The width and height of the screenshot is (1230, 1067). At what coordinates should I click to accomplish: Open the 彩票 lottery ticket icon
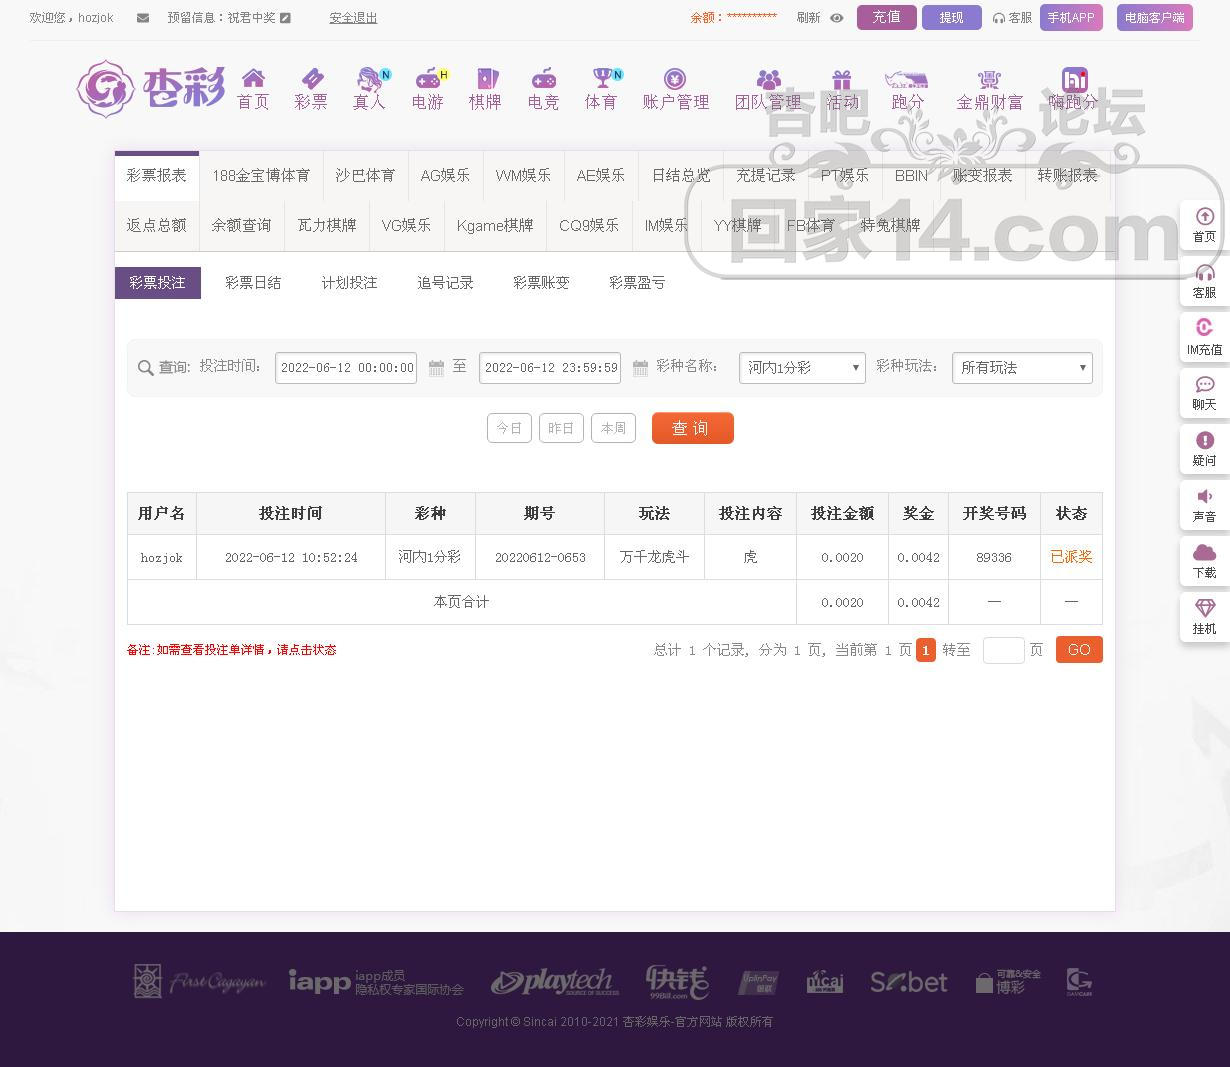[x=311, y=79]
